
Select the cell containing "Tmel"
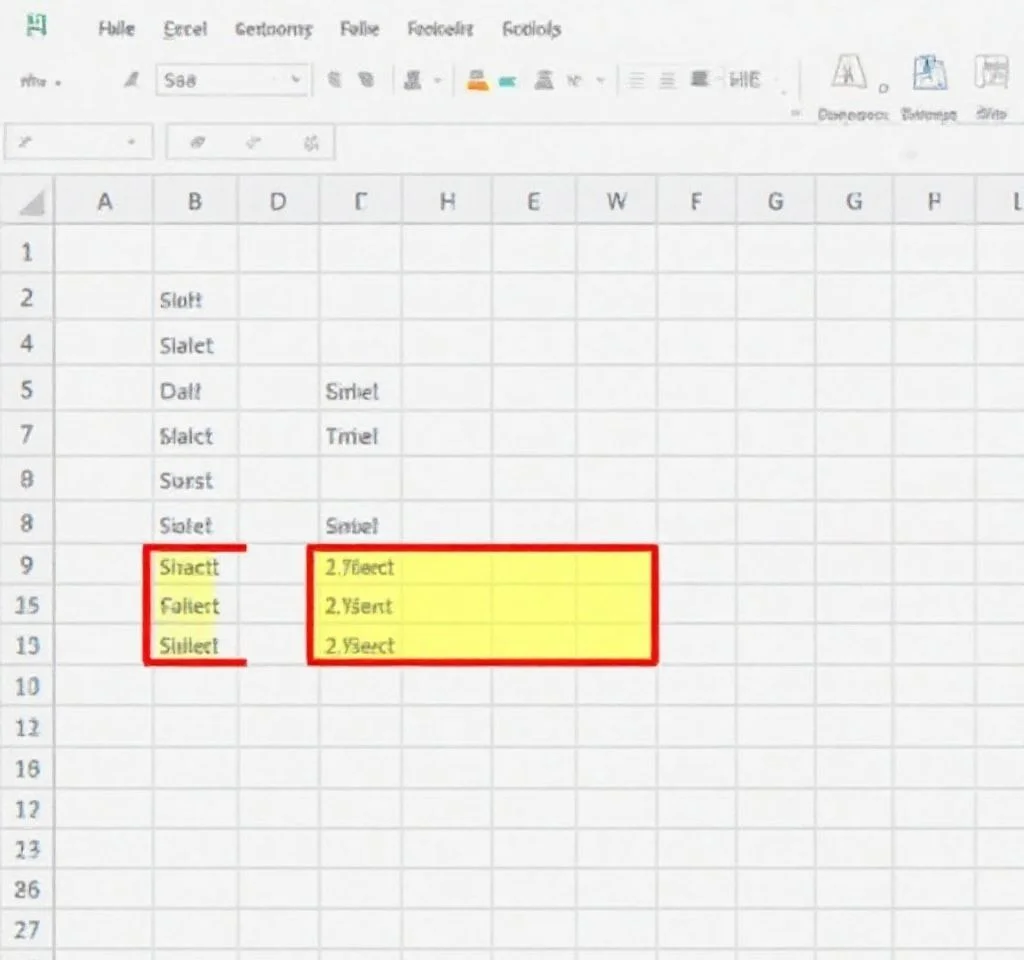352,436
